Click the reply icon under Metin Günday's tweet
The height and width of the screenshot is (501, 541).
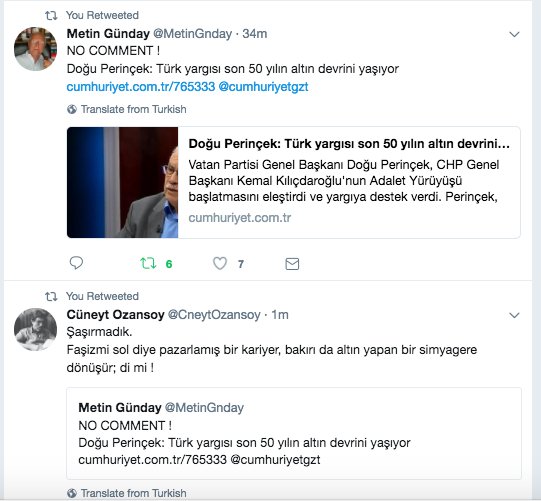[x=76, y=263]
